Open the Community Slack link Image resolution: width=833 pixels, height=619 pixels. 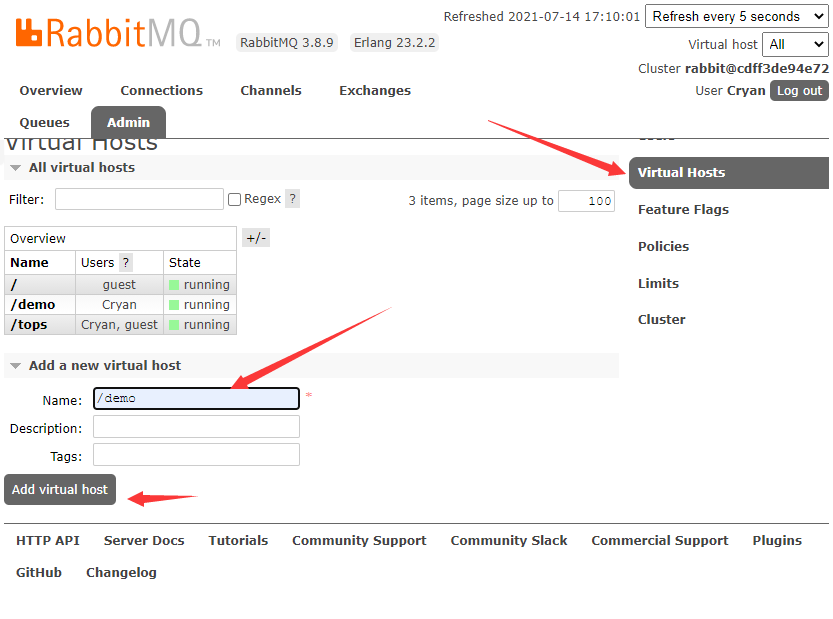pyautogui.click(x=509, y=540)
